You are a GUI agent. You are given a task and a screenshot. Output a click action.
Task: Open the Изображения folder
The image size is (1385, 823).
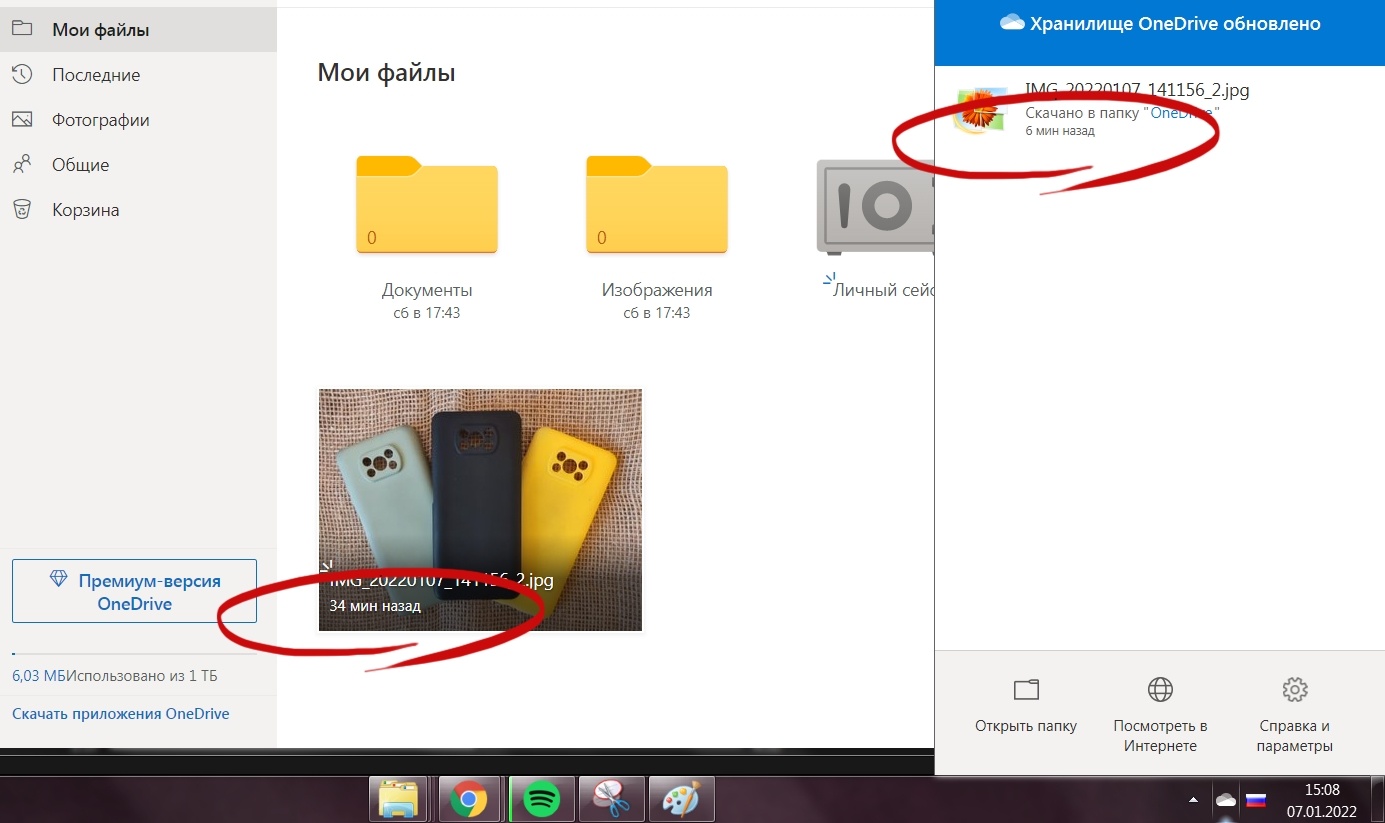pos(657,204)
